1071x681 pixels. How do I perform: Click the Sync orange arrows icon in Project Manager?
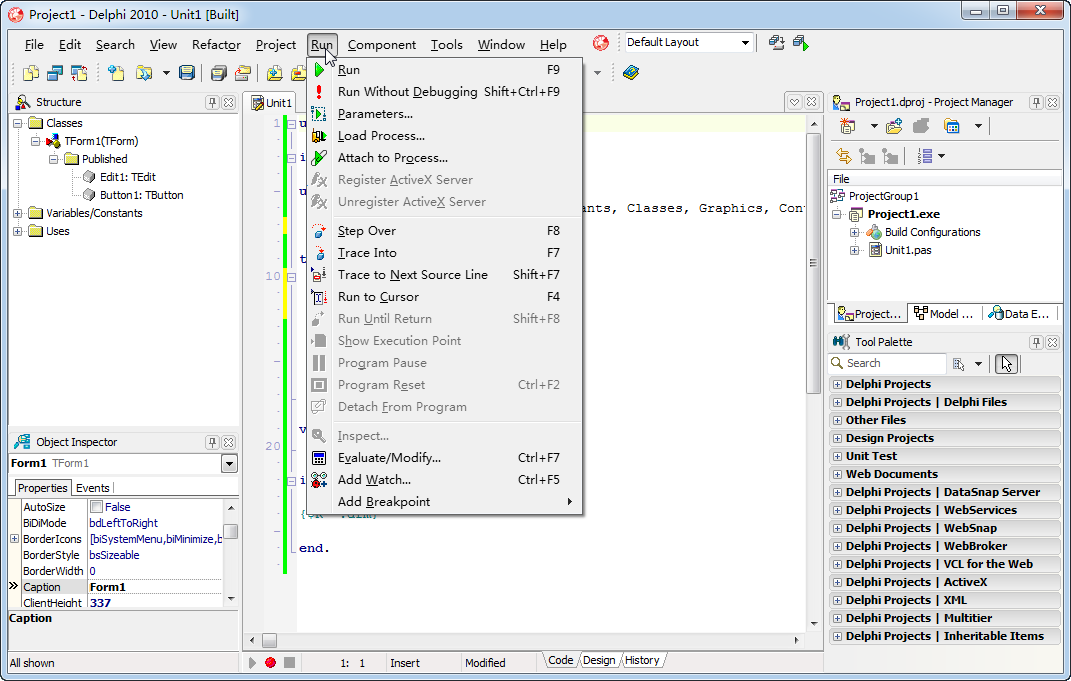click(x=844, y=156)
